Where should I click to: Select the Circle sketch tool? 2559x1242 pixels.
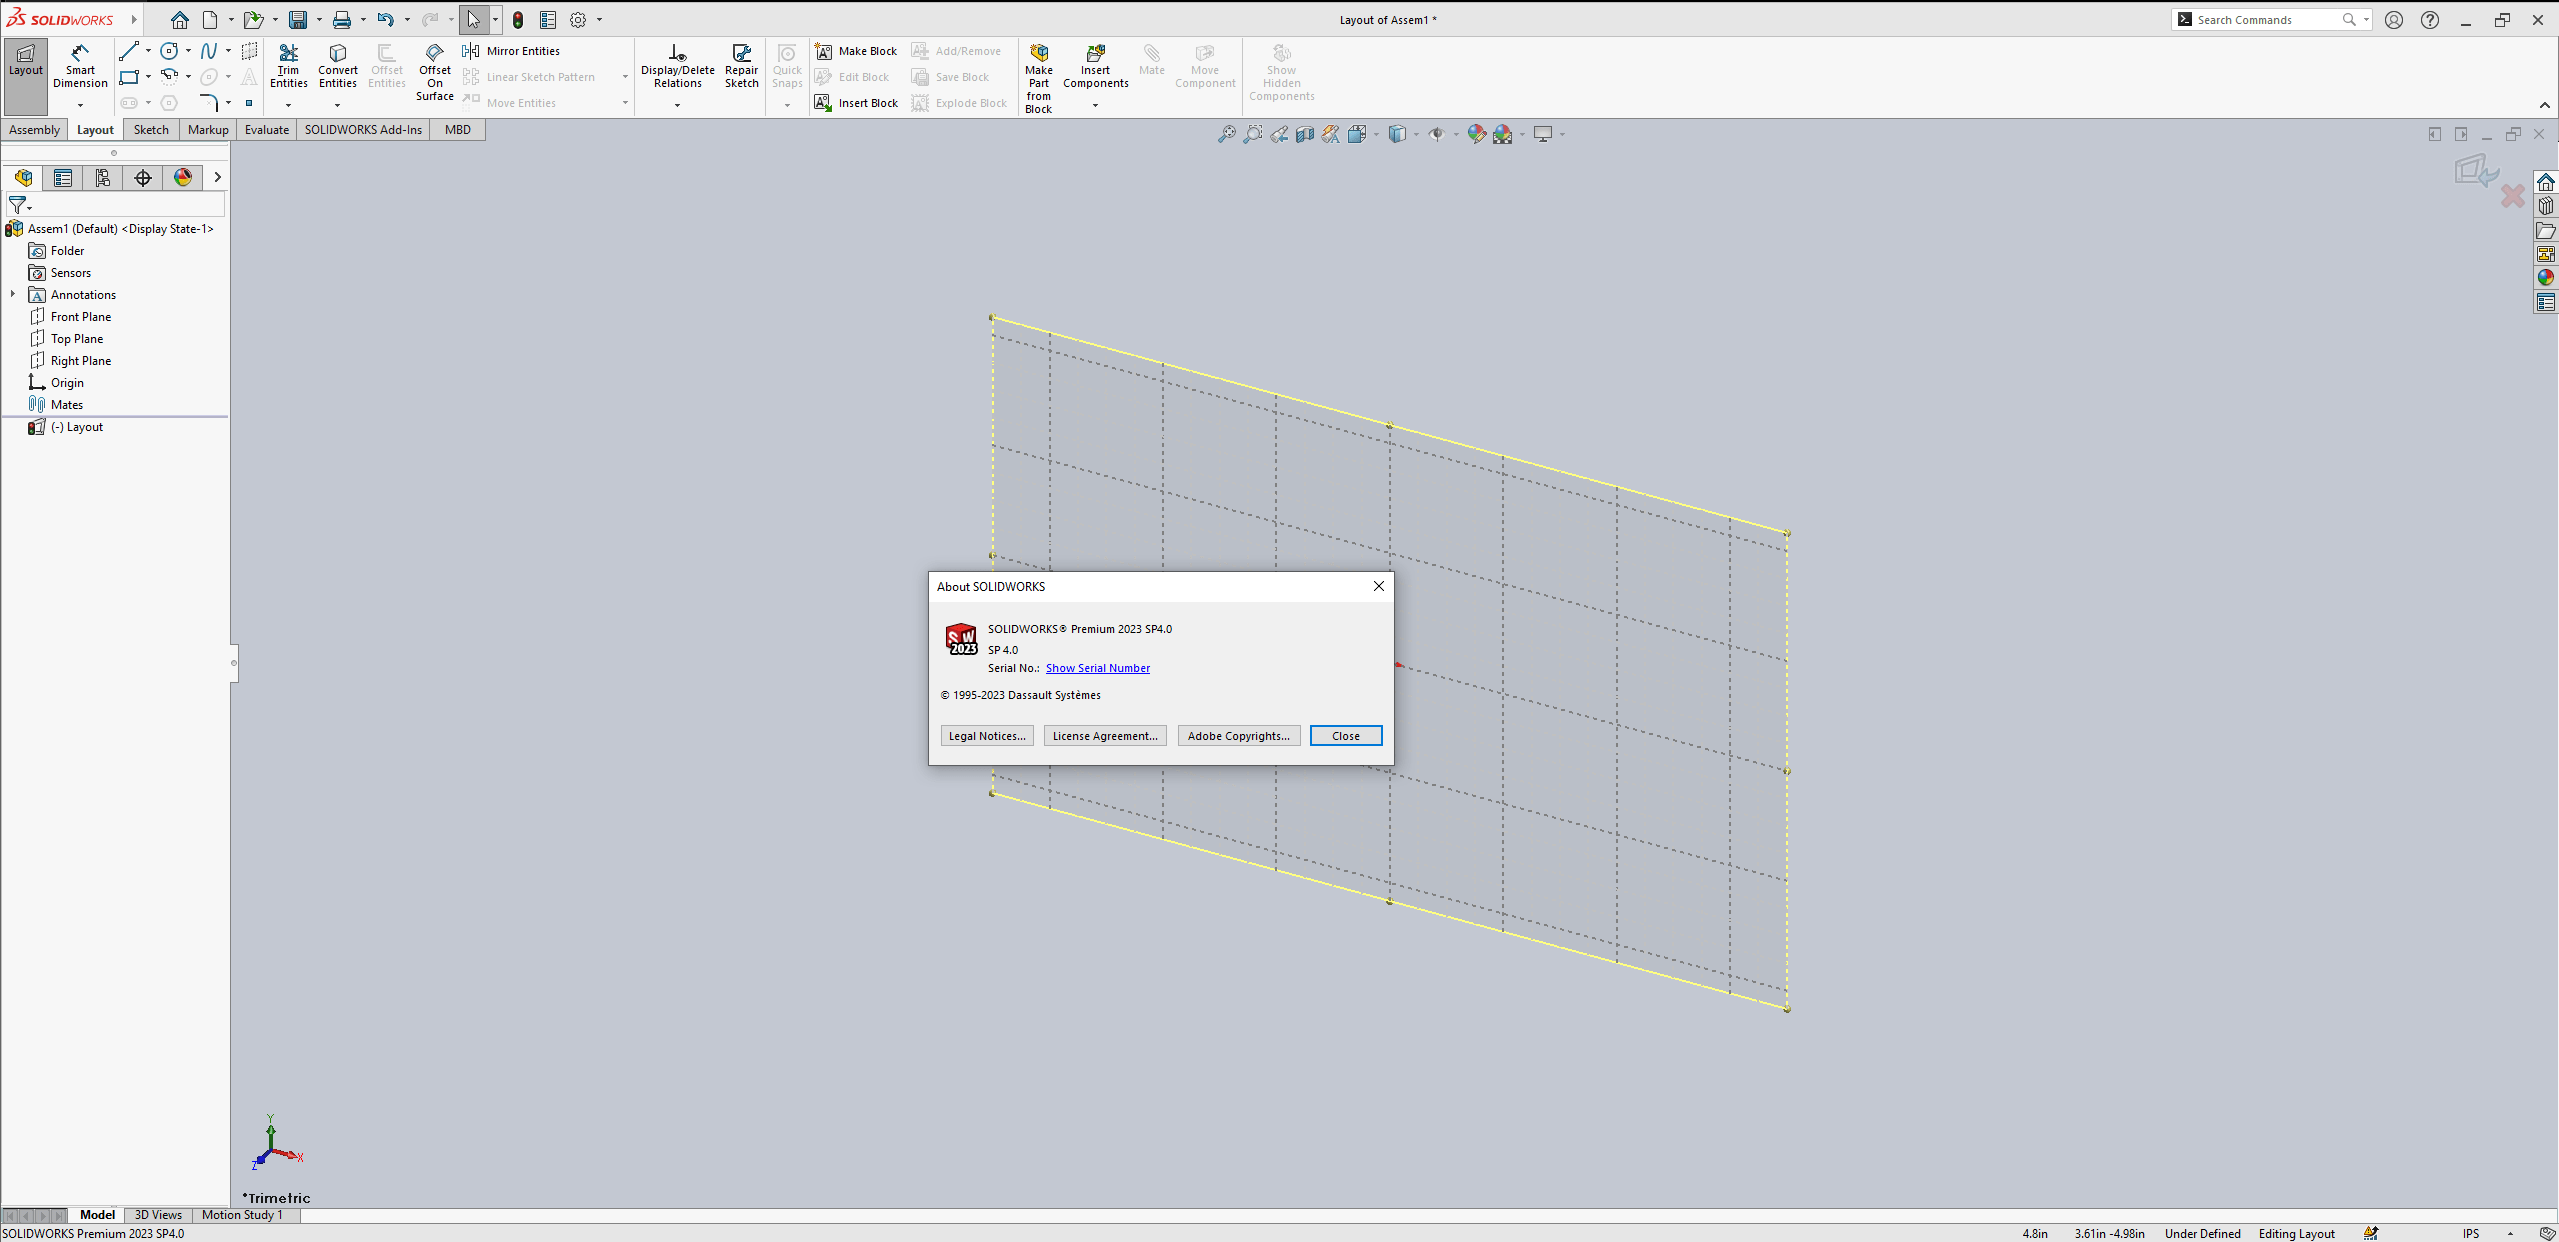click(x=169, y=51)
